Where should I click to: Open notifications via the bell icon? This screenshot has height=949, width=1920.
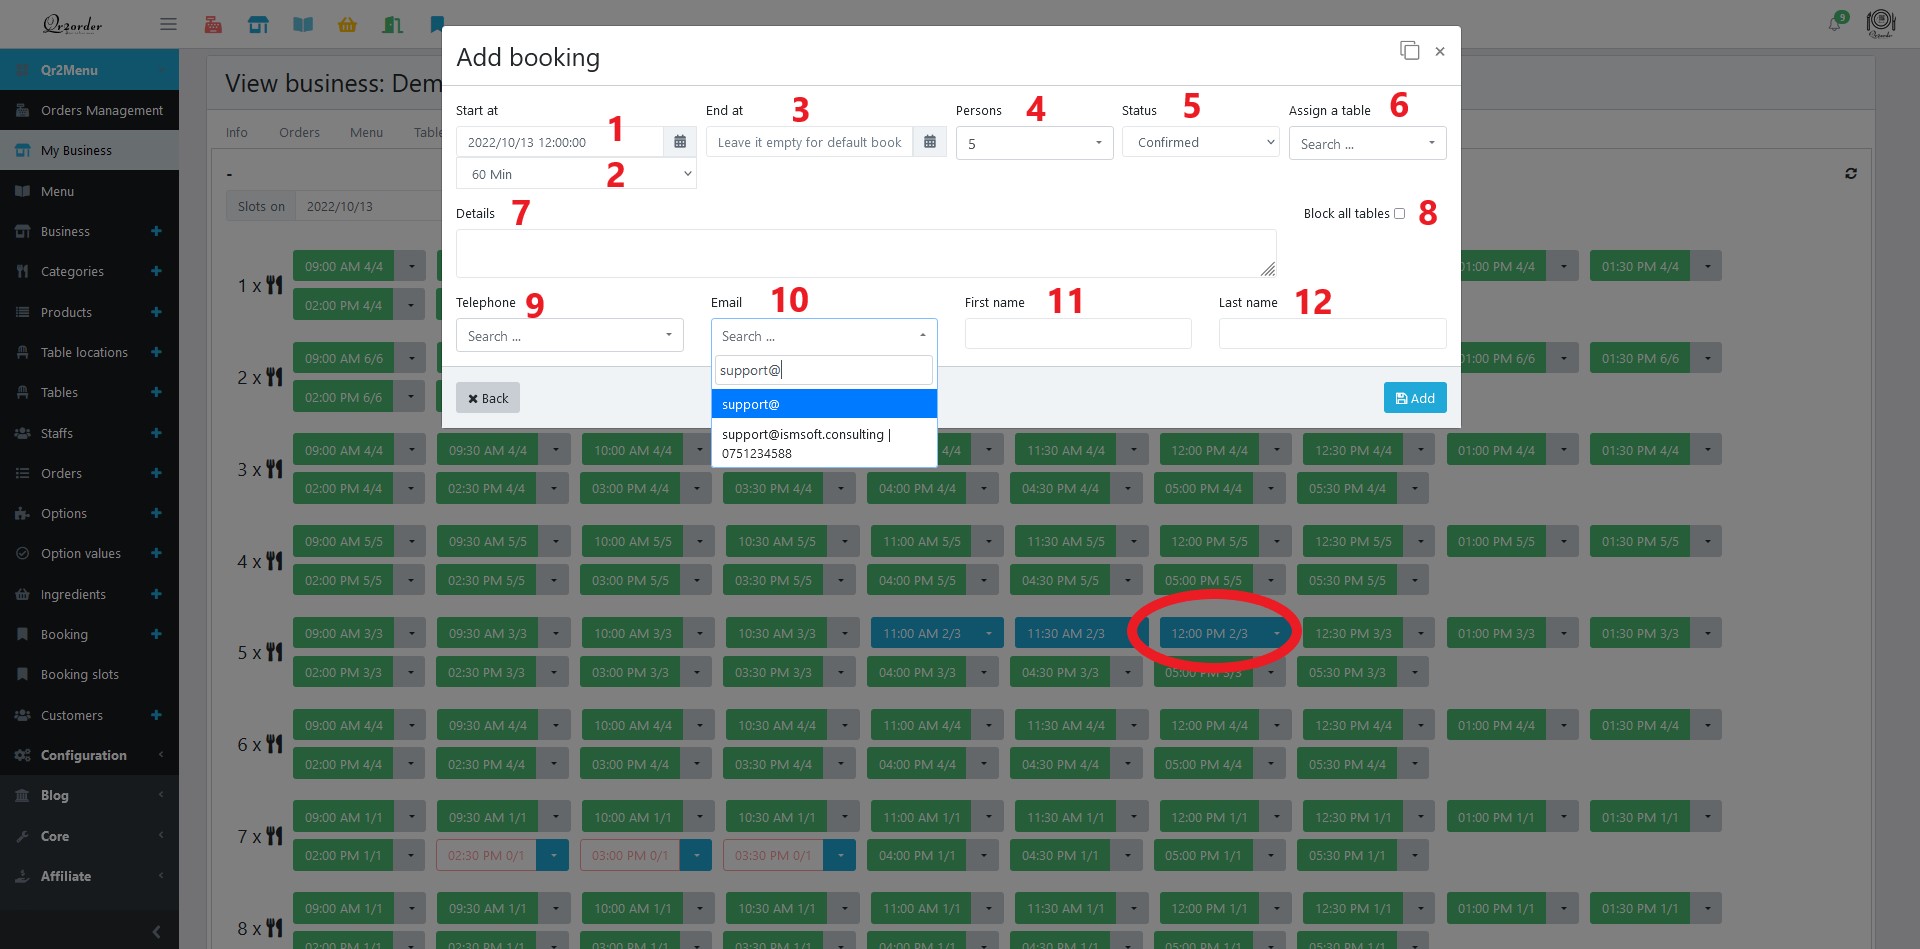[1836, 23]
